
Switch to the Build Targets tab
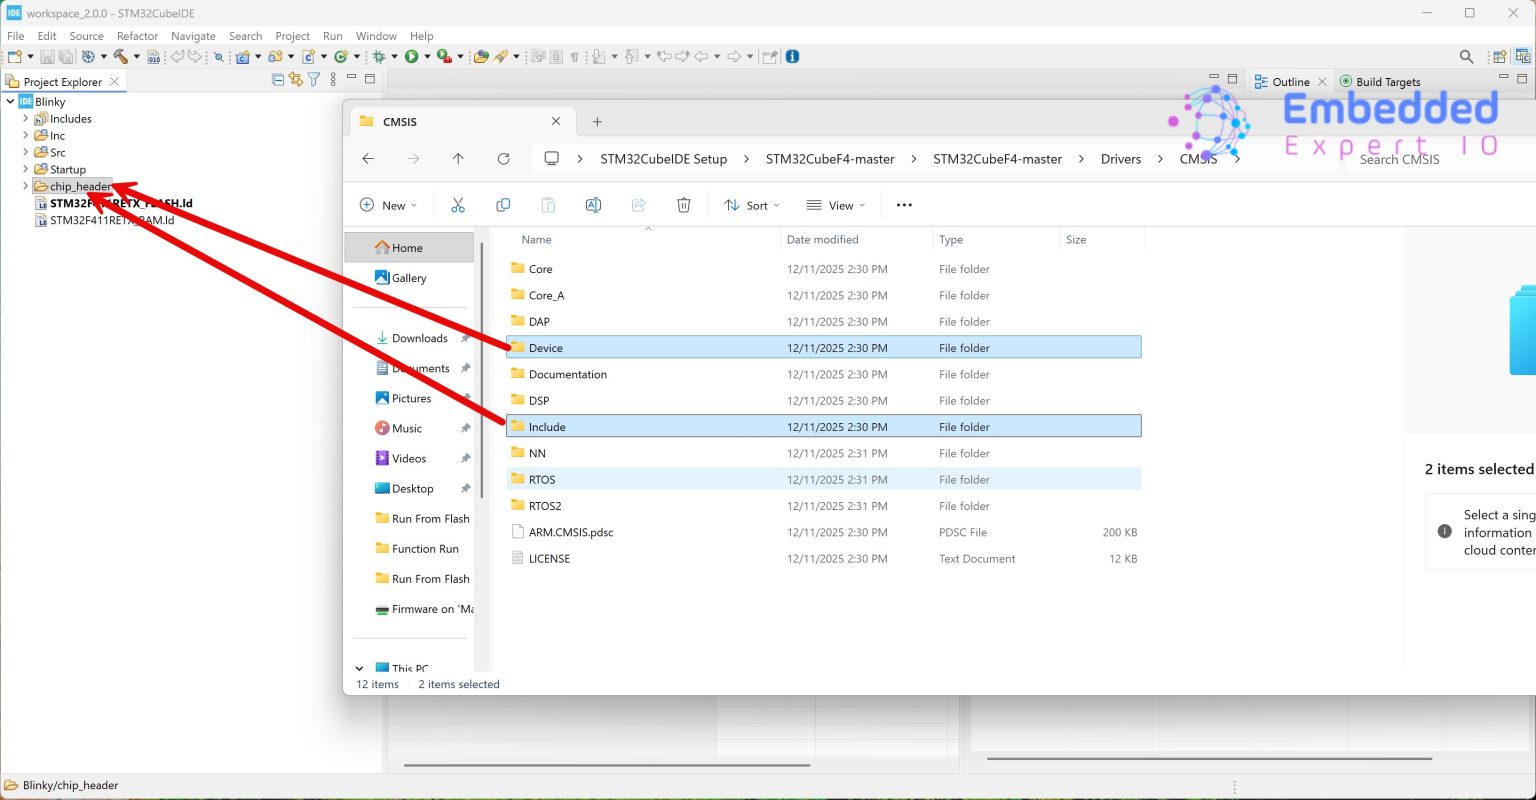[1388, 81]
